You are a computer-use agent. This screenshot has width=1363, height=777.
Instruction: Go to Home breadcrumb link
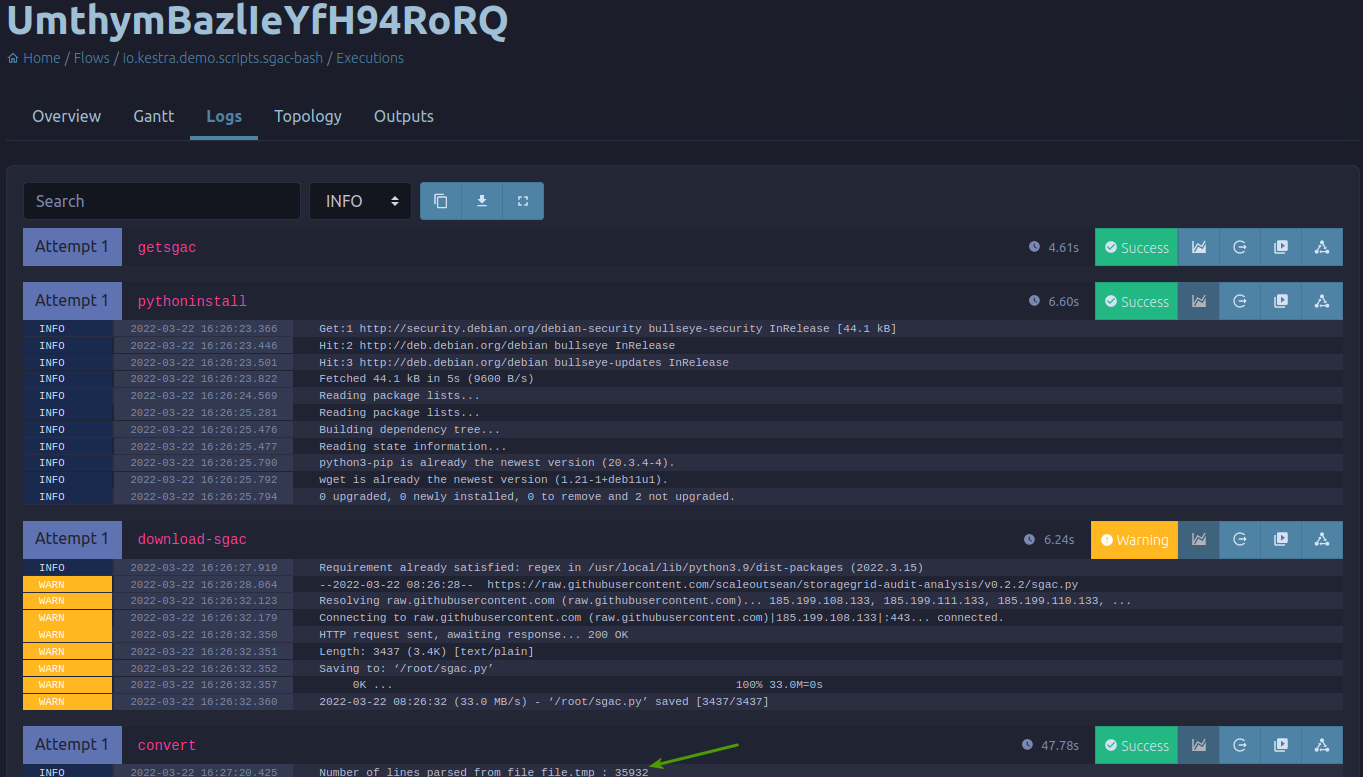(34, 58)
